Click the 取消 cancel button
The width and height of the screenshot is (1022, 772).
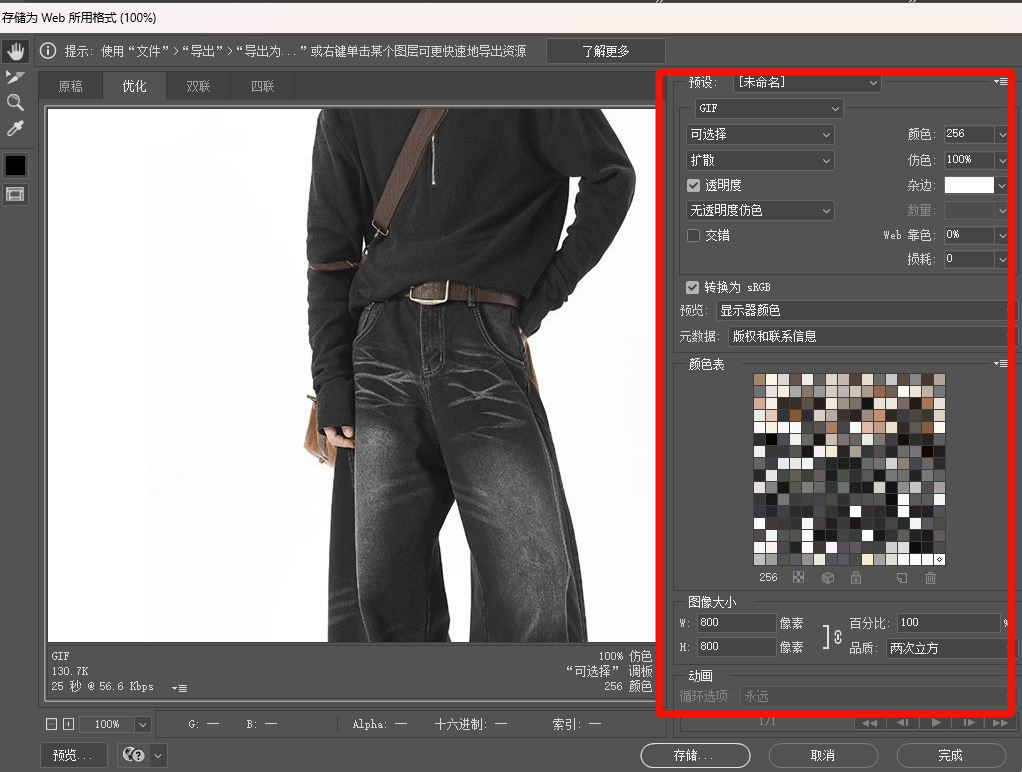pyautogui.click(x=823, y=755)
